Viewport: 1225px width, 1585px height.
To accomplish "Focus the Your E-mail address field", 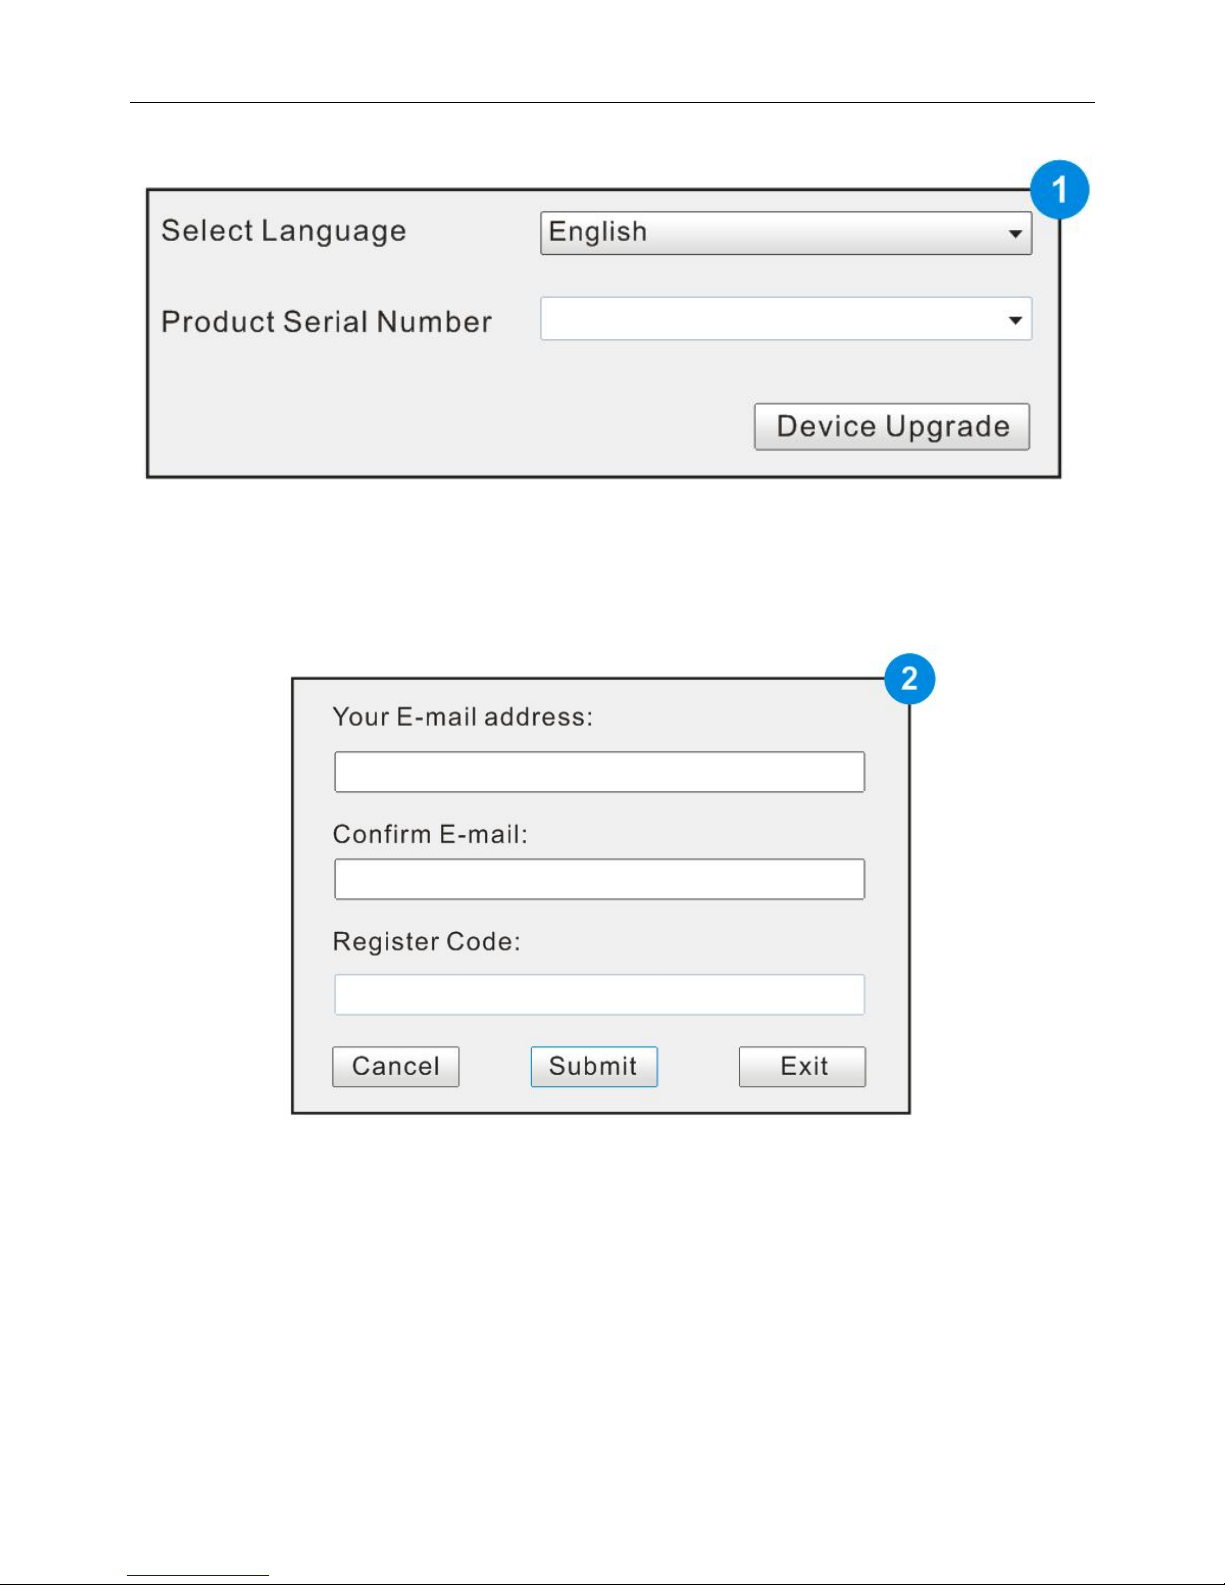I will pyautogui.click(x=599, y=772).
